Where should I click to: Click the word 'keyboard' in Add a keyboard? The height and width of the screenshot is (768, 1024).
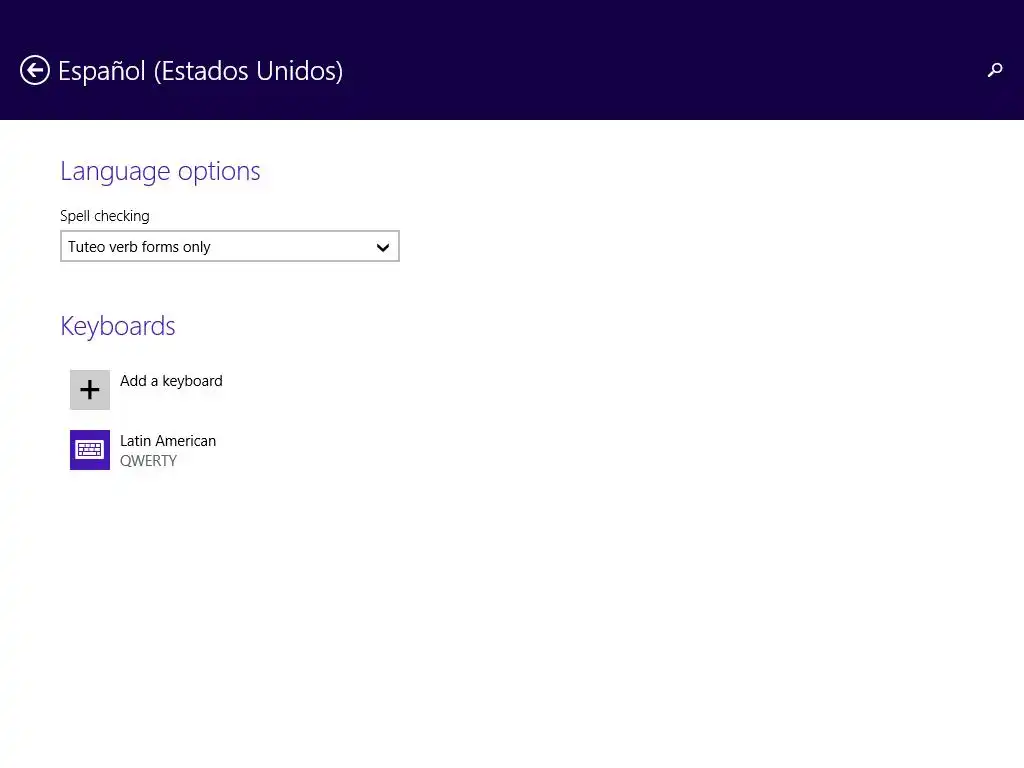192,381
